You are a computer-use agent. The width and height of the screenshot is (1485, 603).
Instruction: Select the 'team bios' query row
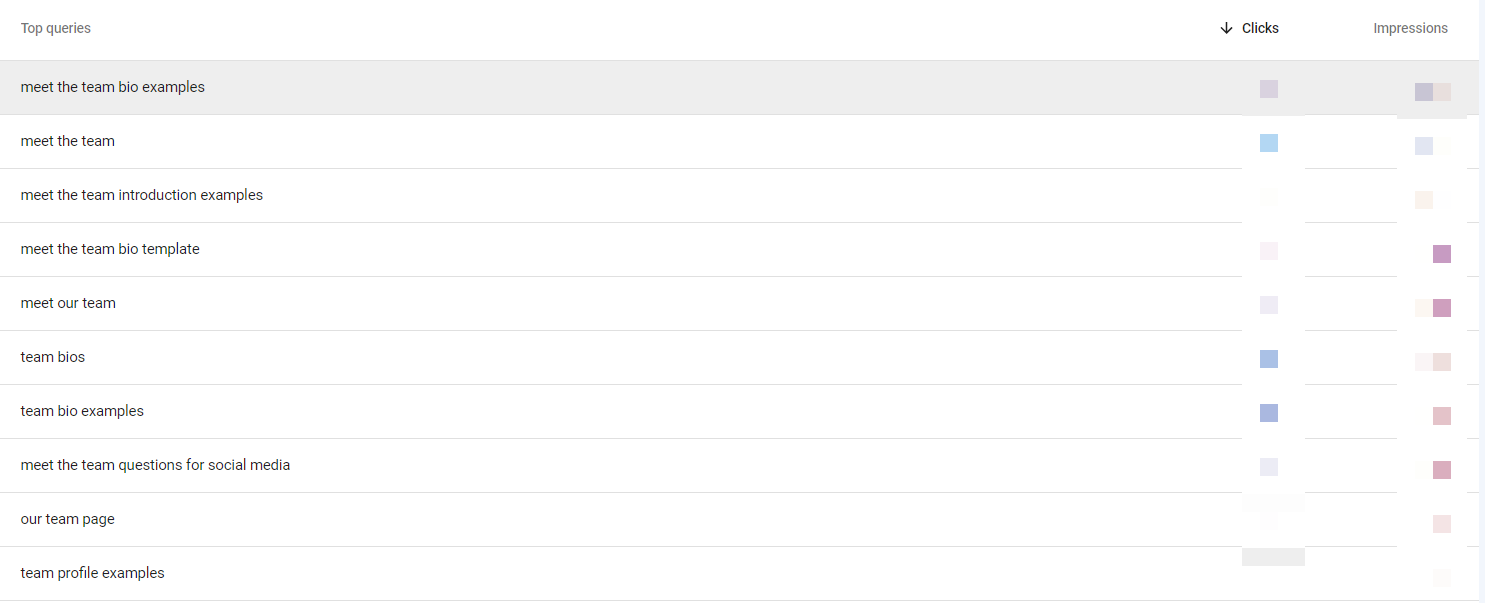pos(53,357)
